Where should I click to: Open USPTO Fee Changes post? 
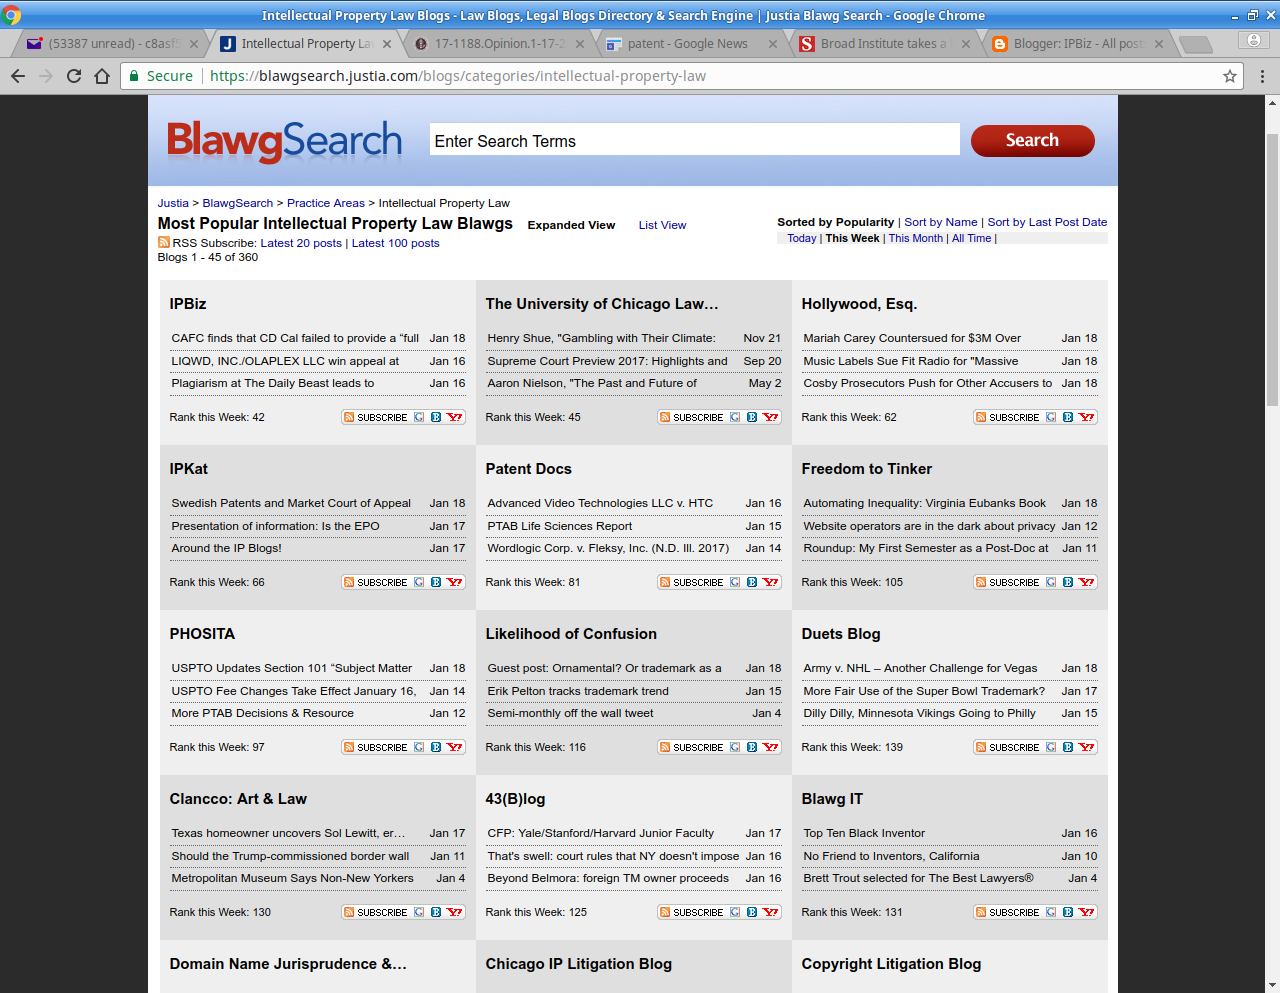coord(293,691)
